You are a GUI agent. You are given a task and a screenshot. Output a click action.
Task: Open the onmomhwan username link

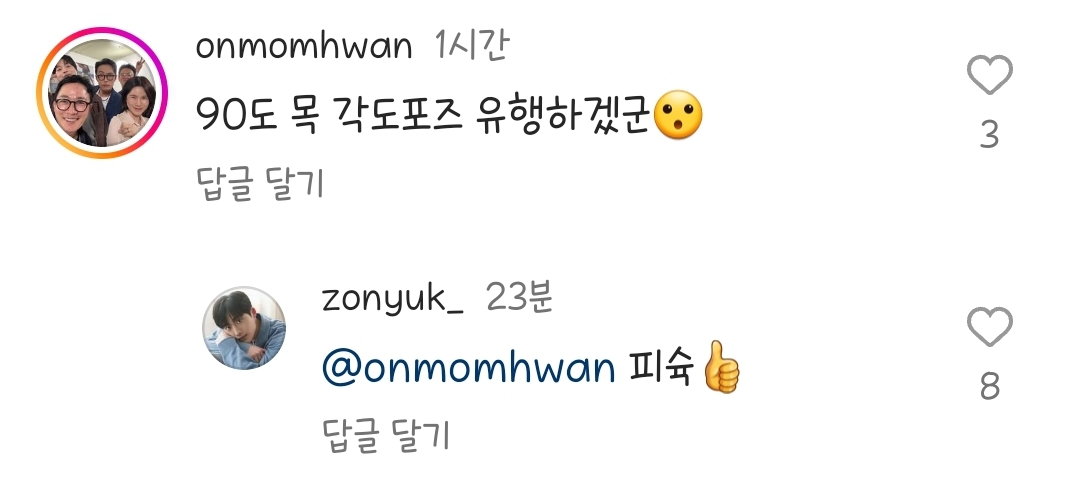pos(304,48)
